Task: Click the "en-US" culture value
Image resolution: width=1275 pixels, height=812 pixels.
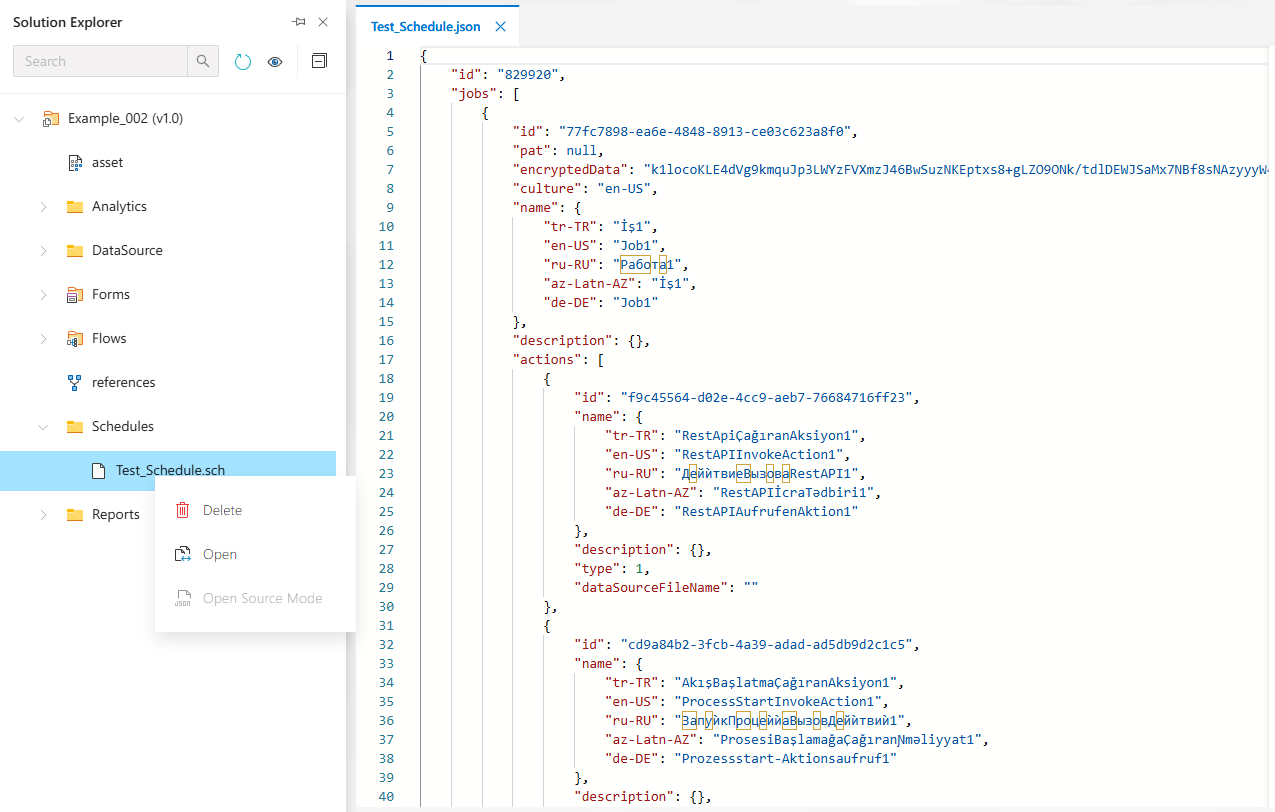Action: (625, 188)
